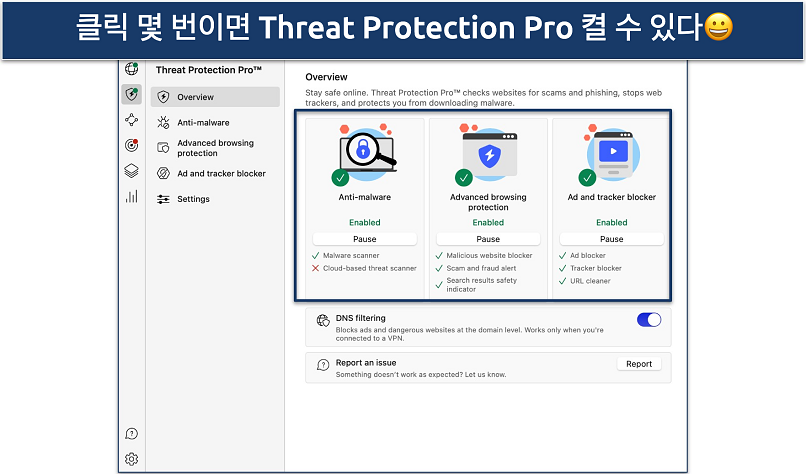
Task: Click Search results safety indicator text
Action: (x=482, y=285)
